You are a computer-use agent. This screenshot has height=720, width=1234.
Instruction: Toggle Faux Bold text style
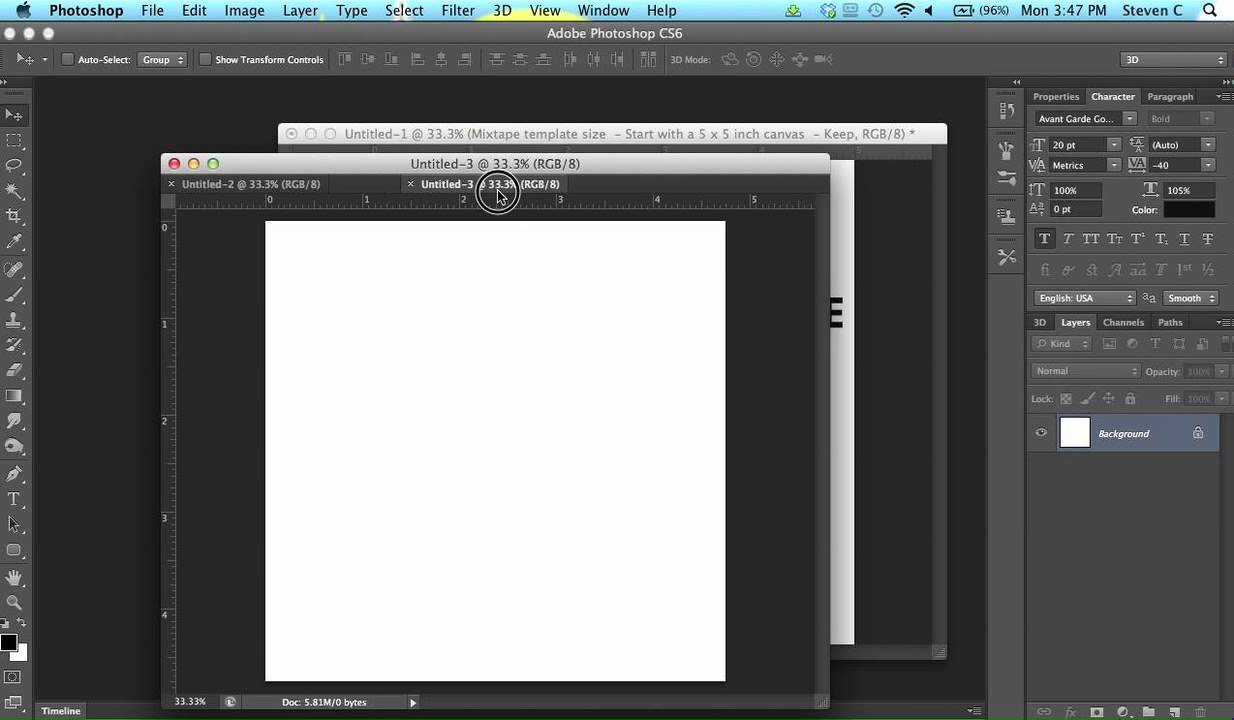pos(1045,239)
